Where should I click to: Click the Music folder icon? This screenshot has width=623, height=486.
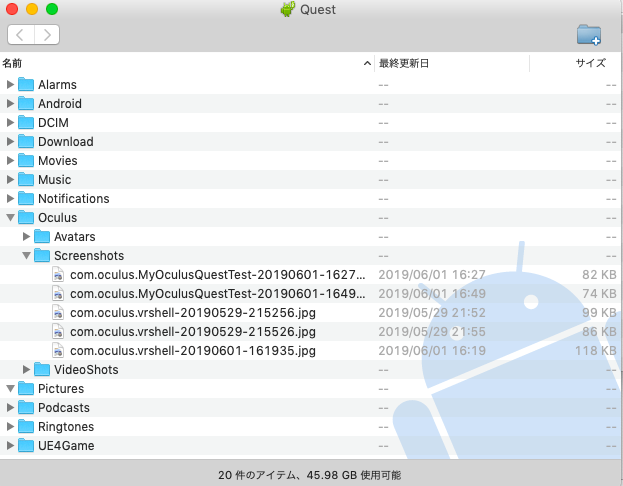point(26,180)
